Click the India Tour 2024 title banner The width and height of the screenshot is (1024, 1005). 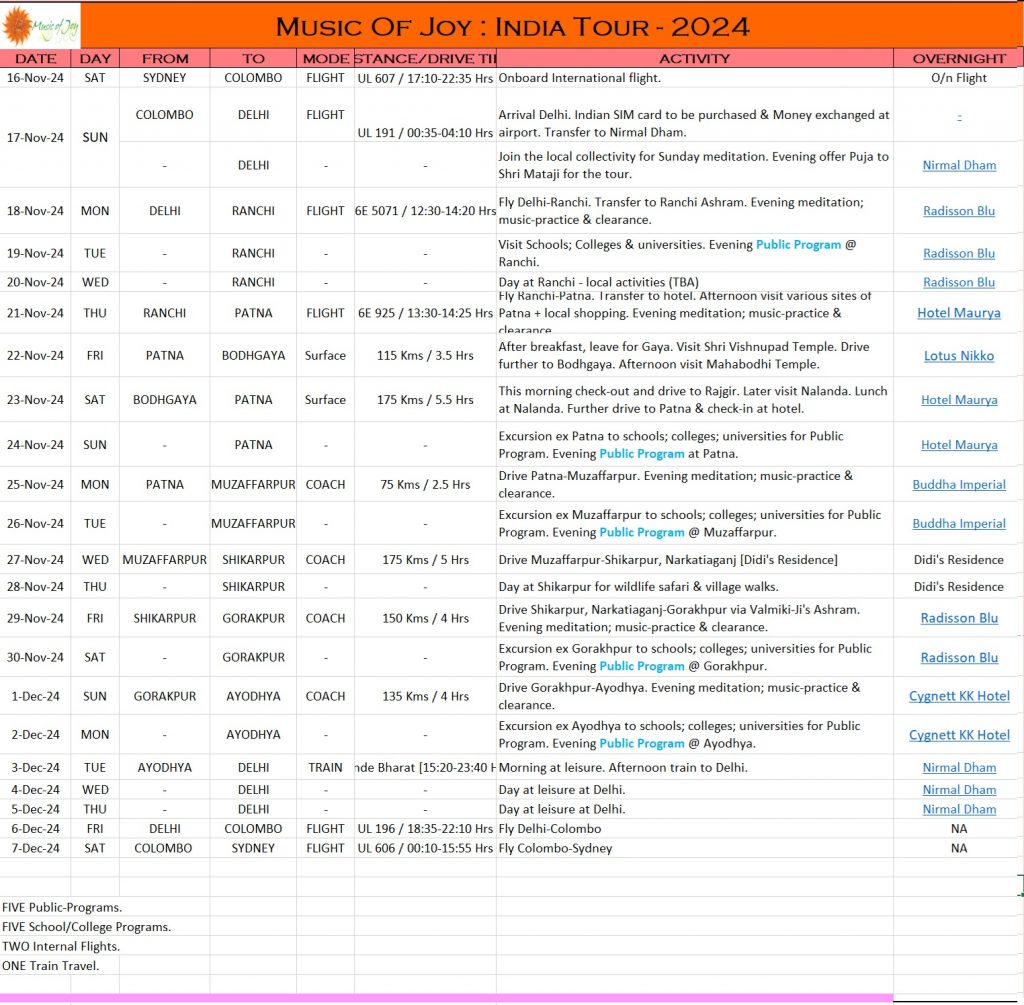[x=512, y=26]
